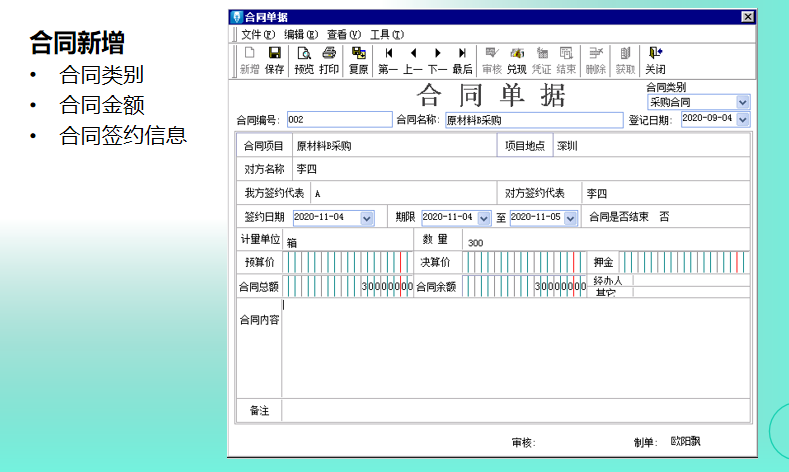The height and width of the screenshot is (472, 789).
Task: Restore form with 复原 icon
Action: coord(359,60)
